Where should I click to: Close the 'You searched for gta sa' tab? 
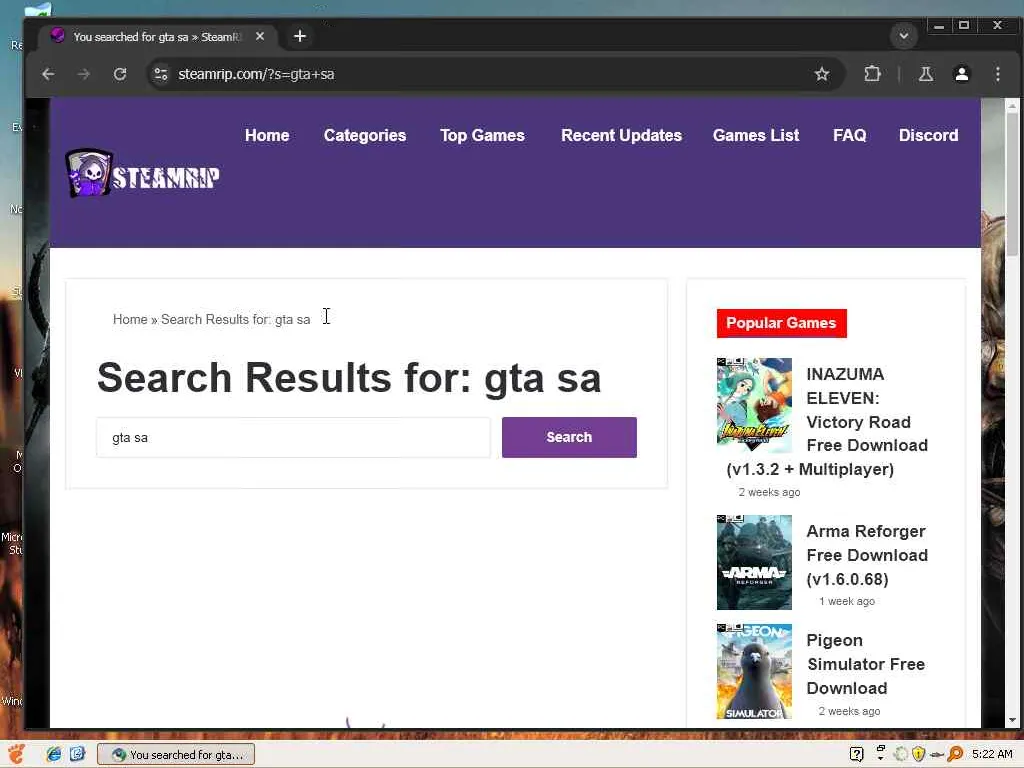pyautogui.click(x=260, y=37)
